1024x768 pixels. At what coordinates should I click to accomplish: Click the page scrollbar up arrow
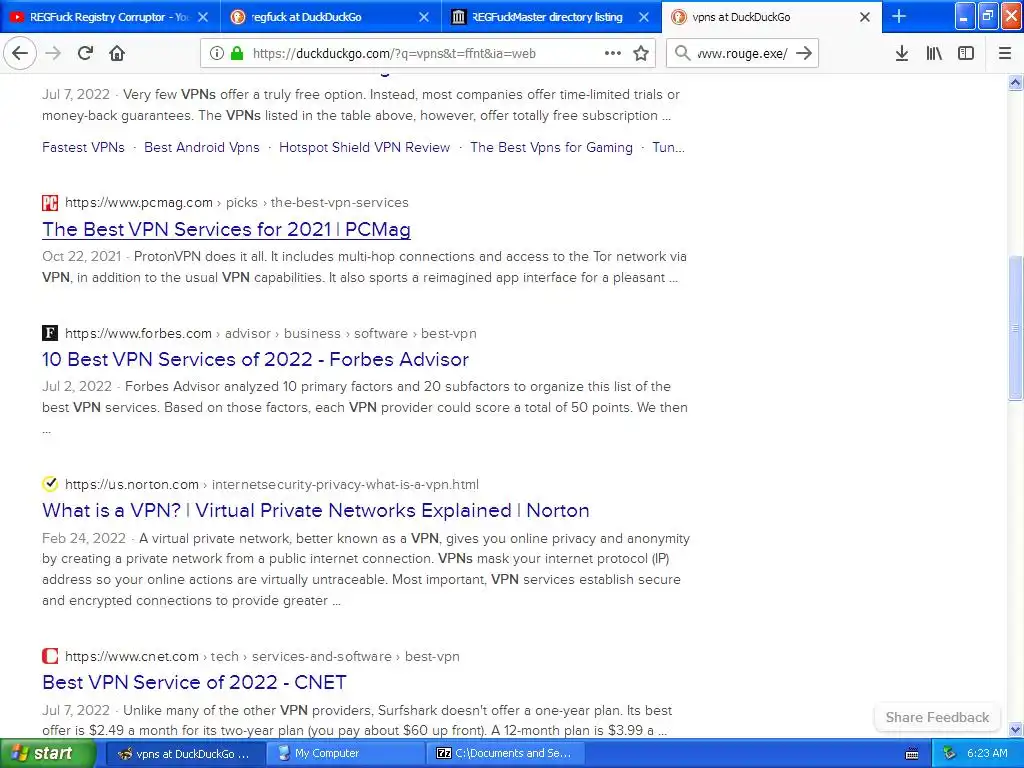pos(1016,82)
